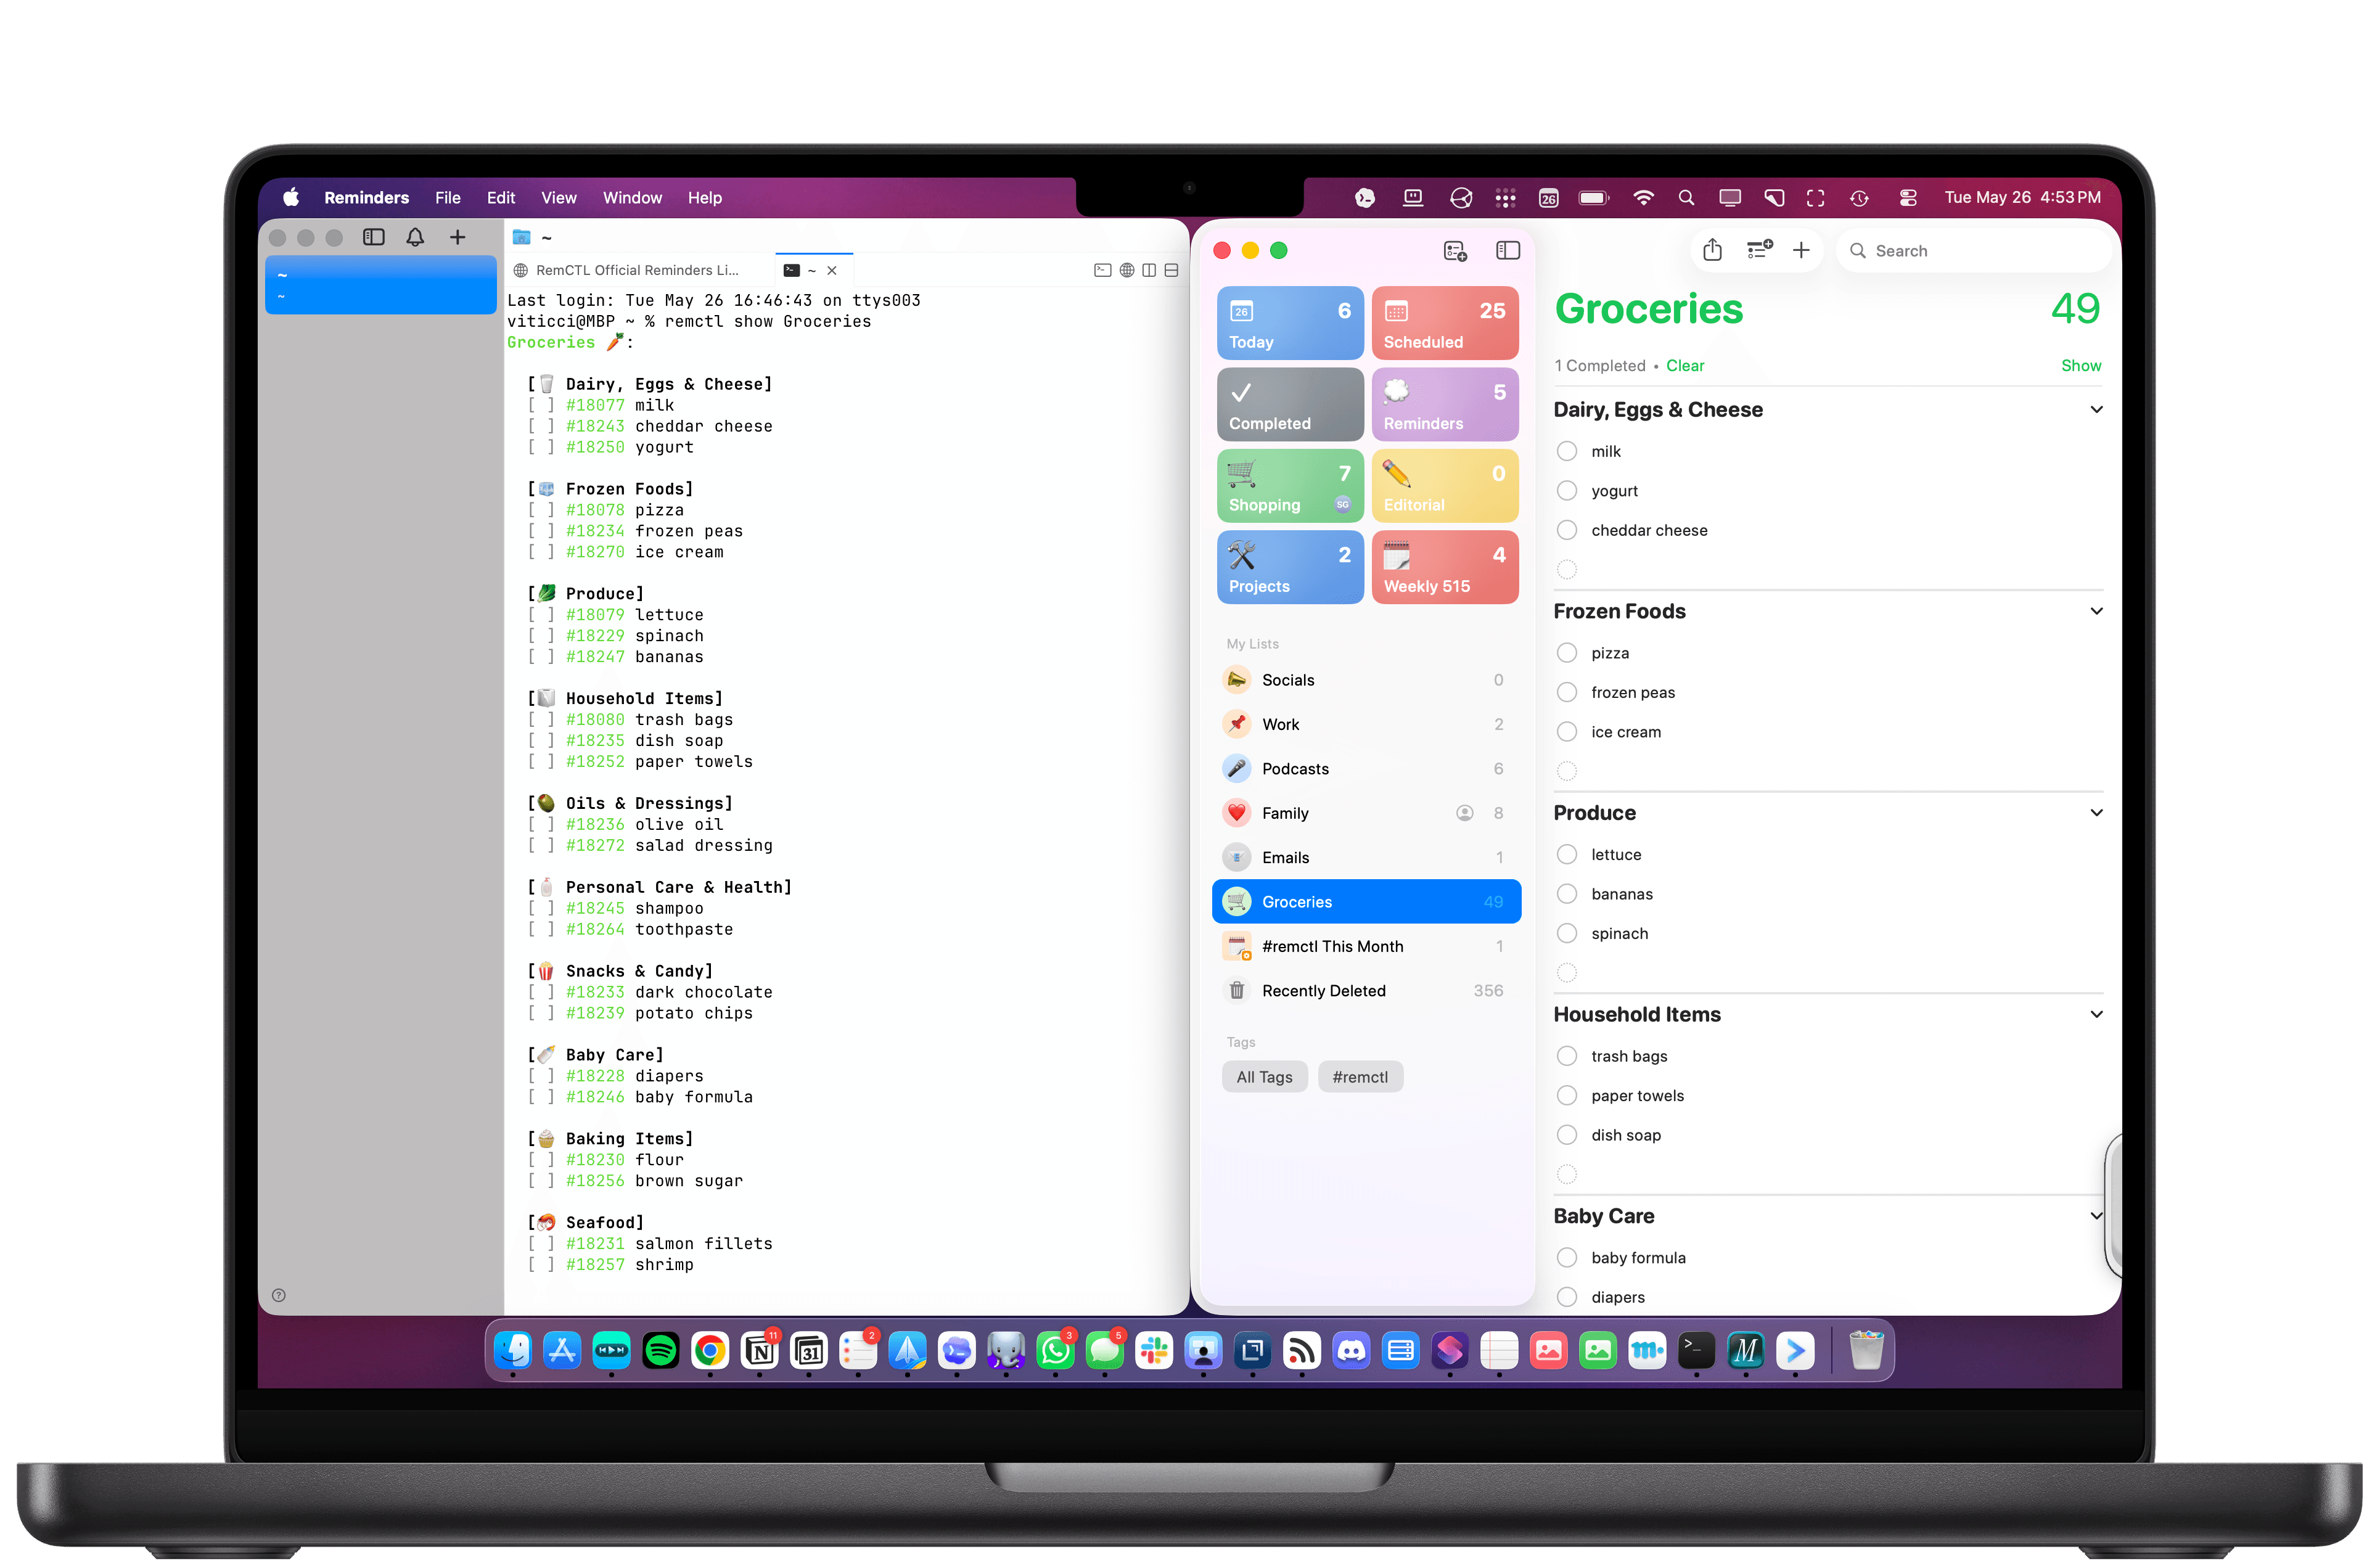Click the empty new reminder row under Produce
This screenshot has height=1566, width=2380.
pos(1828,973)
